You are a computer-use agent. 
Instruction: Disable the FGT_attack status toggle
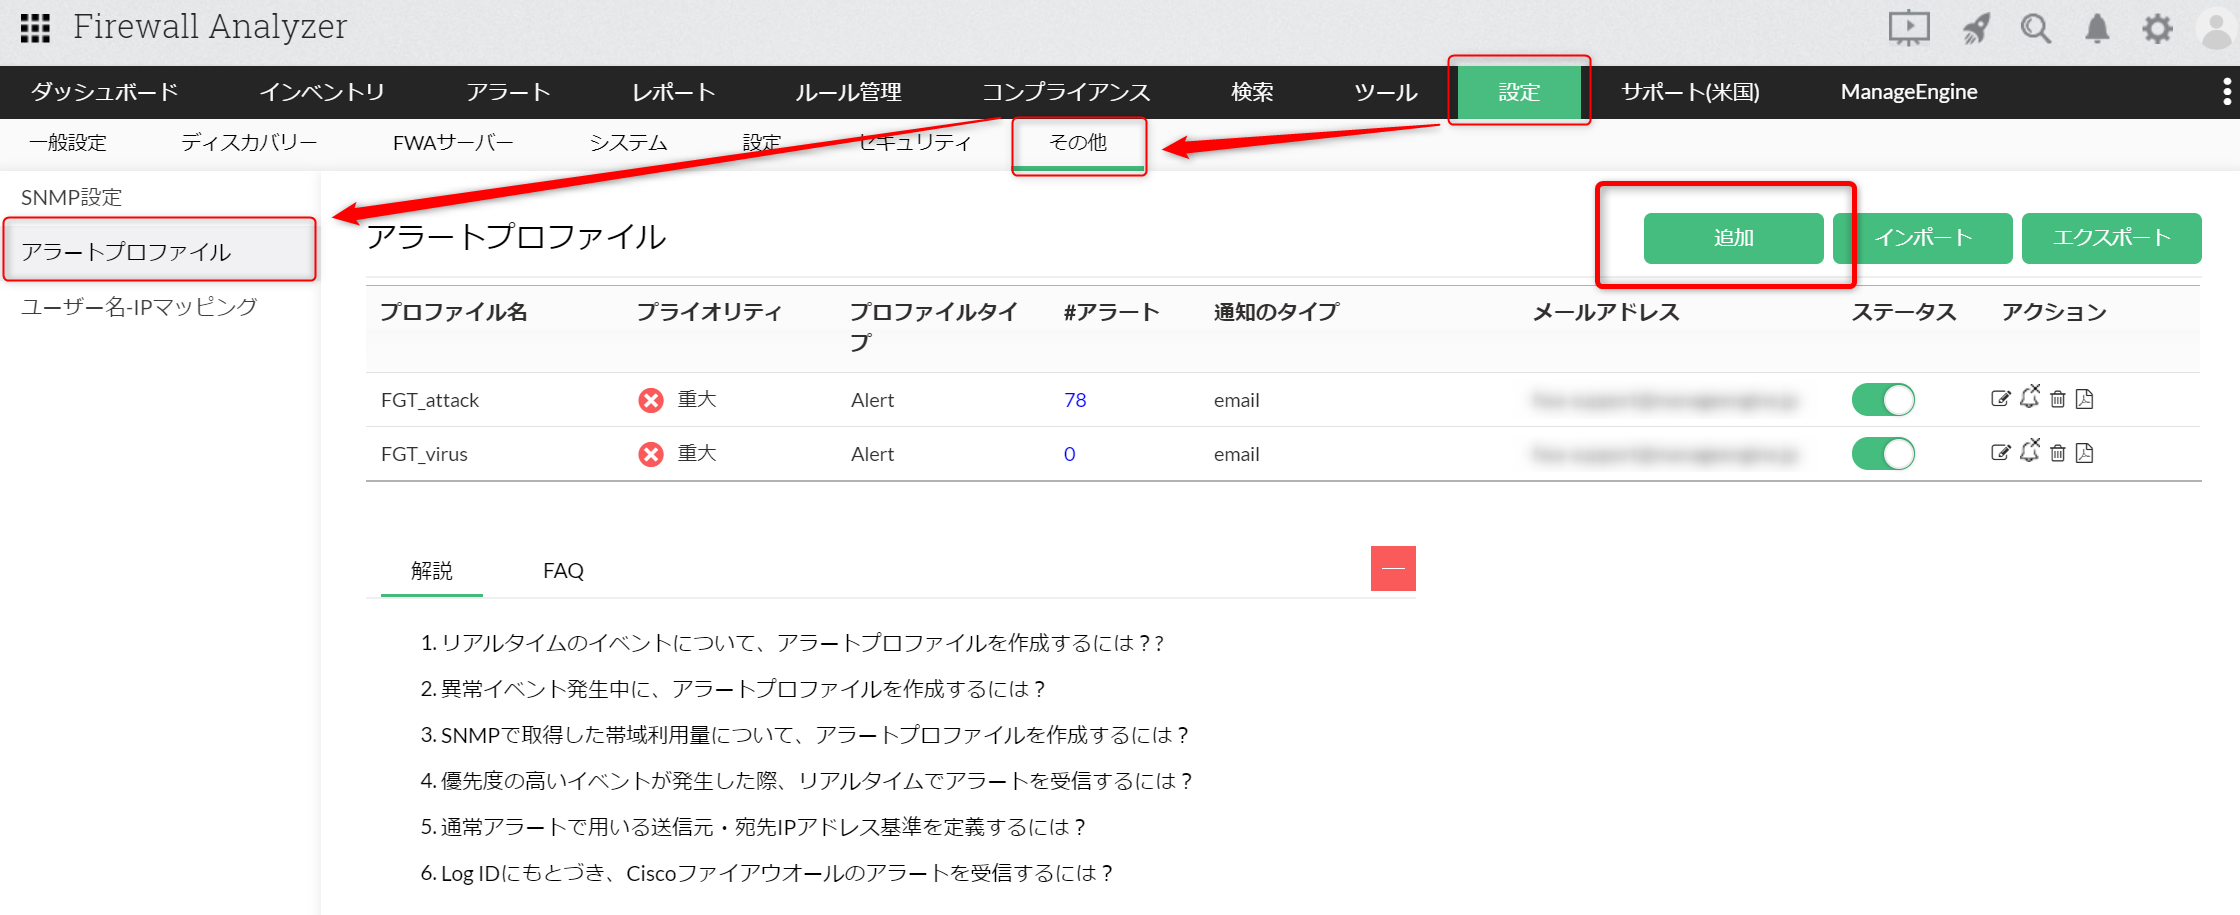click(1882, 399)
